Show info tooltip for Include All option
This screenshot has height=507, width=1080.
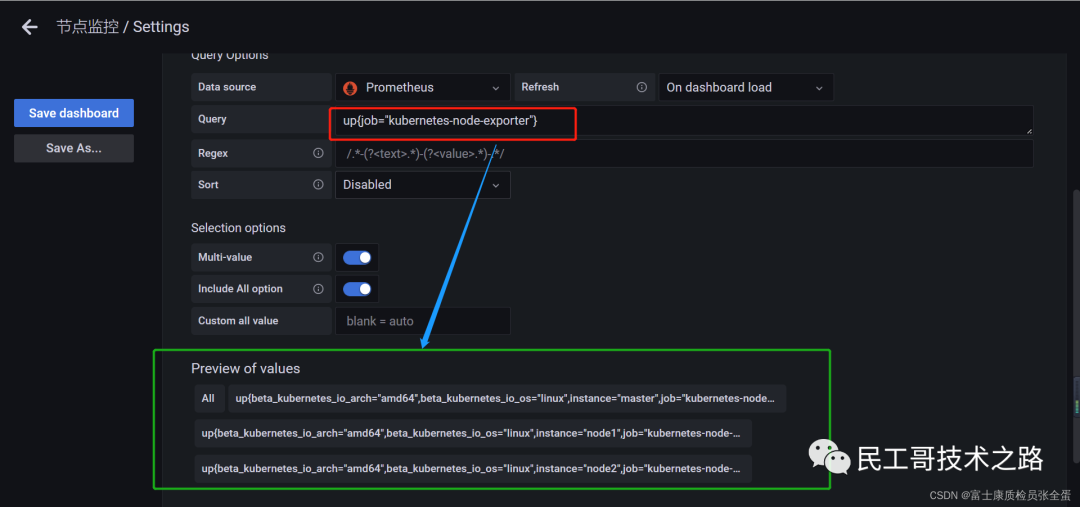[318, 289]
